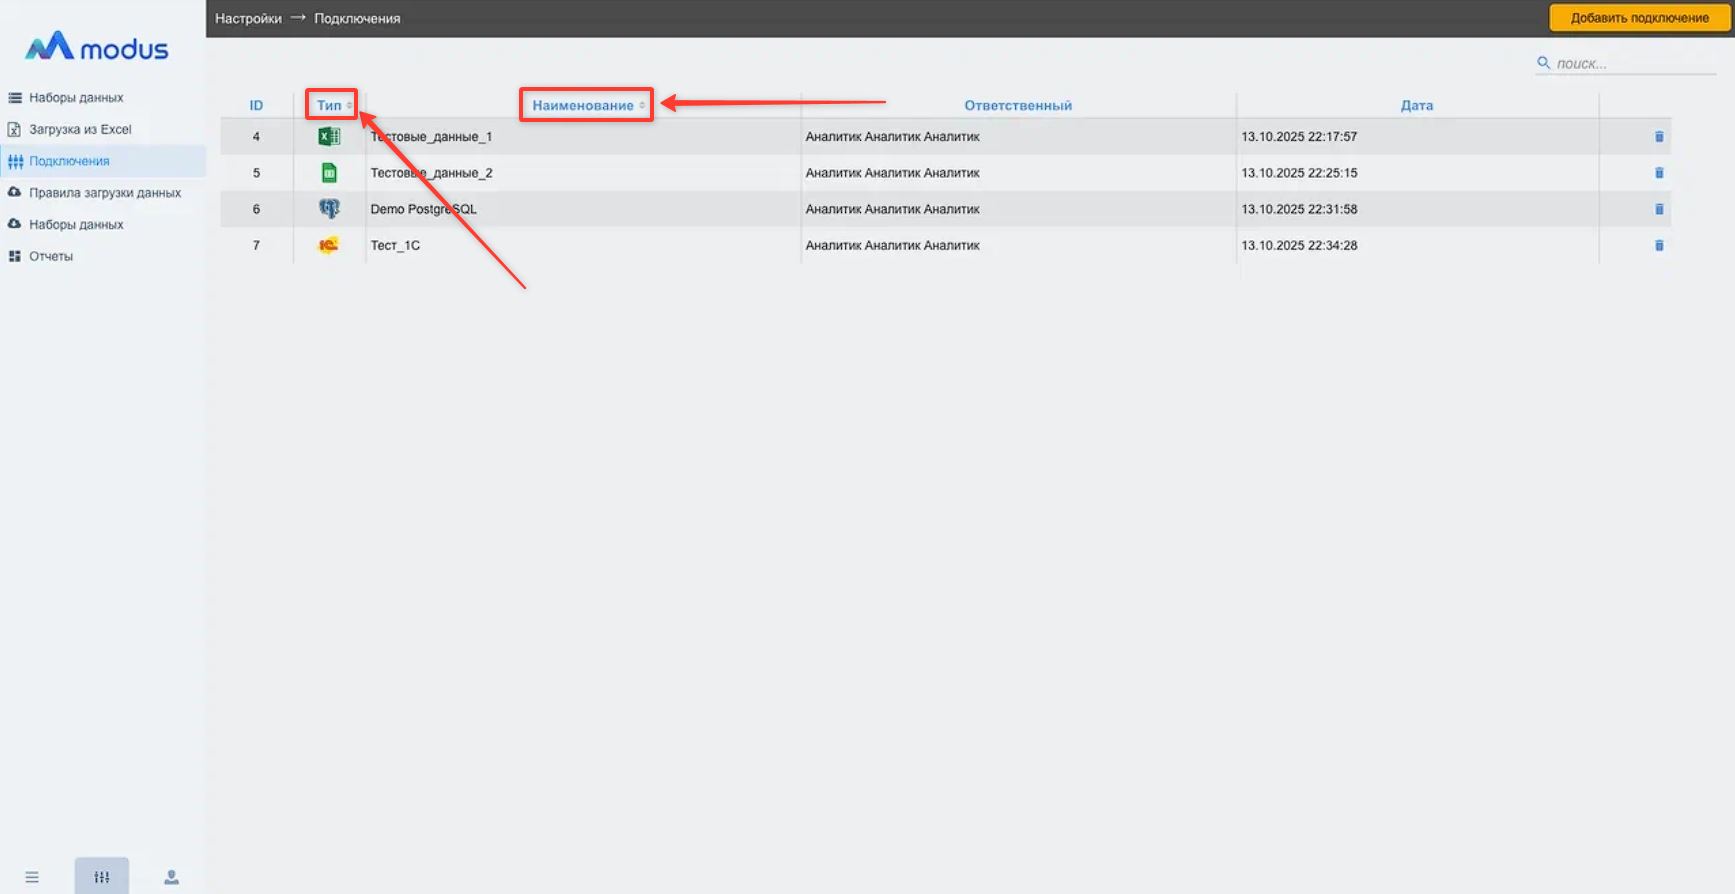Screen dimensions: 1735x894
Task: Click the Google Sheets icon in row 5
Action: point(329,173)
